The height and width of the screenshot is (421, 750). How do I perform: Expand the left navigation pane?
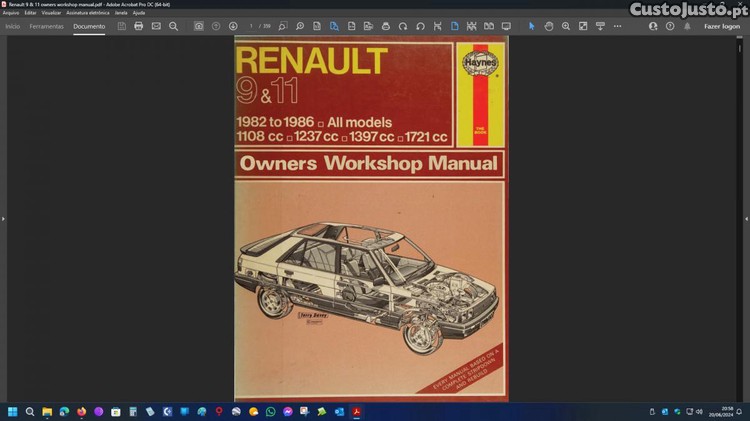(3, 218)
